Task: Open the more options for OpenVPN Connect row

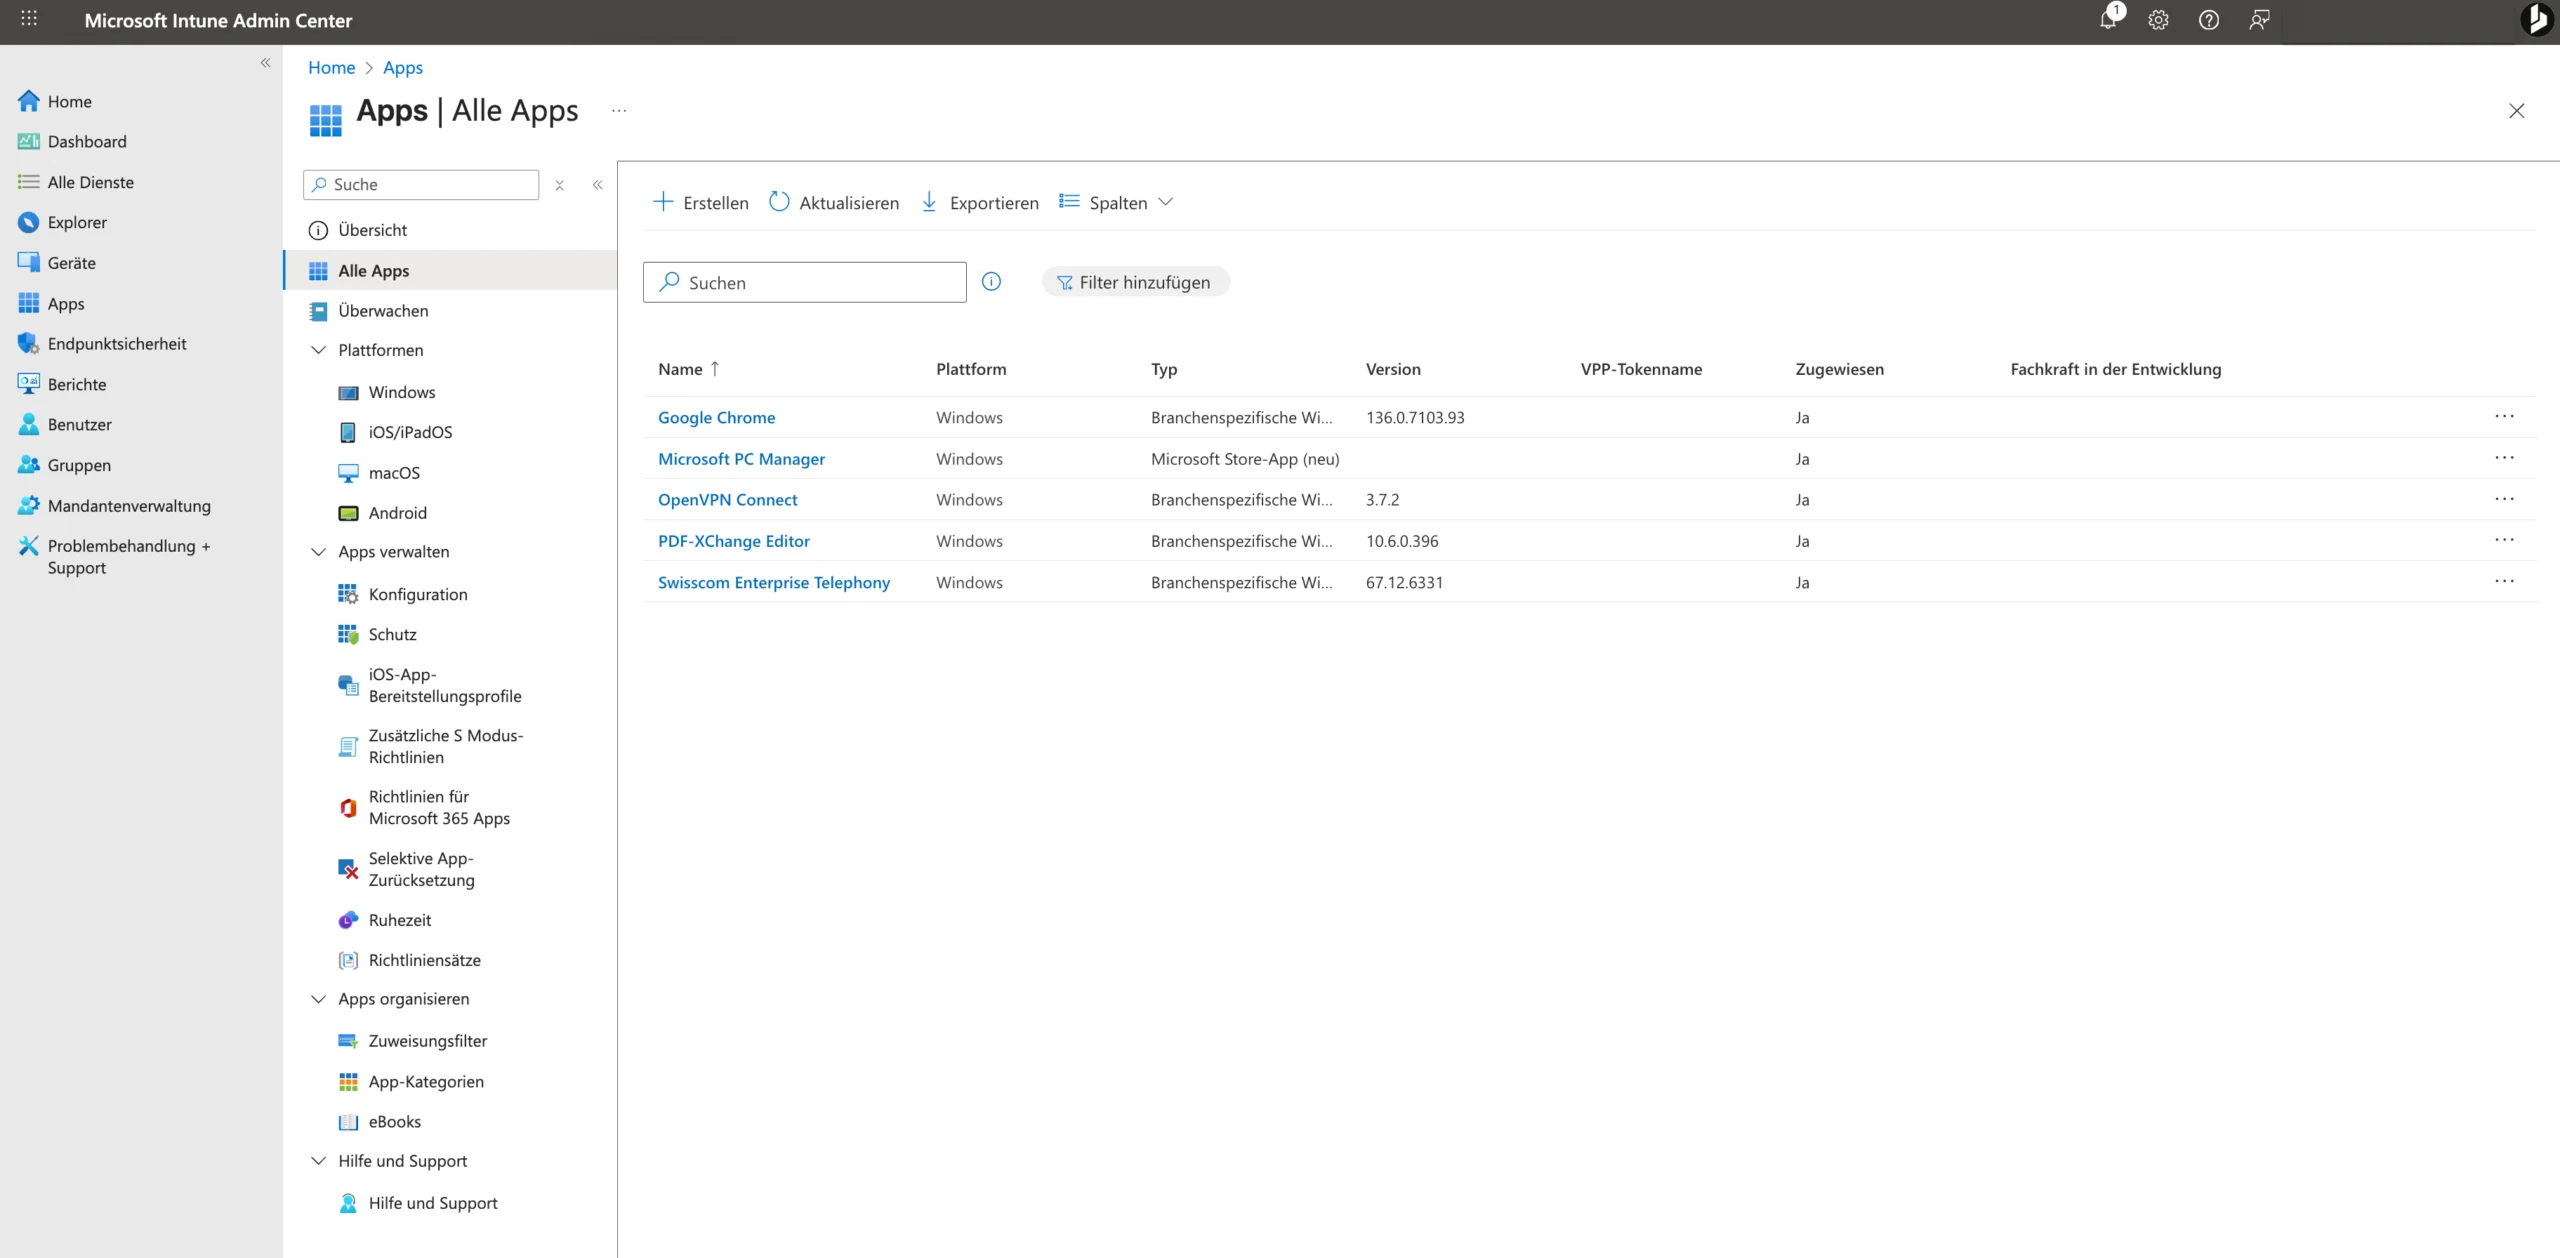Action: 2503,499
